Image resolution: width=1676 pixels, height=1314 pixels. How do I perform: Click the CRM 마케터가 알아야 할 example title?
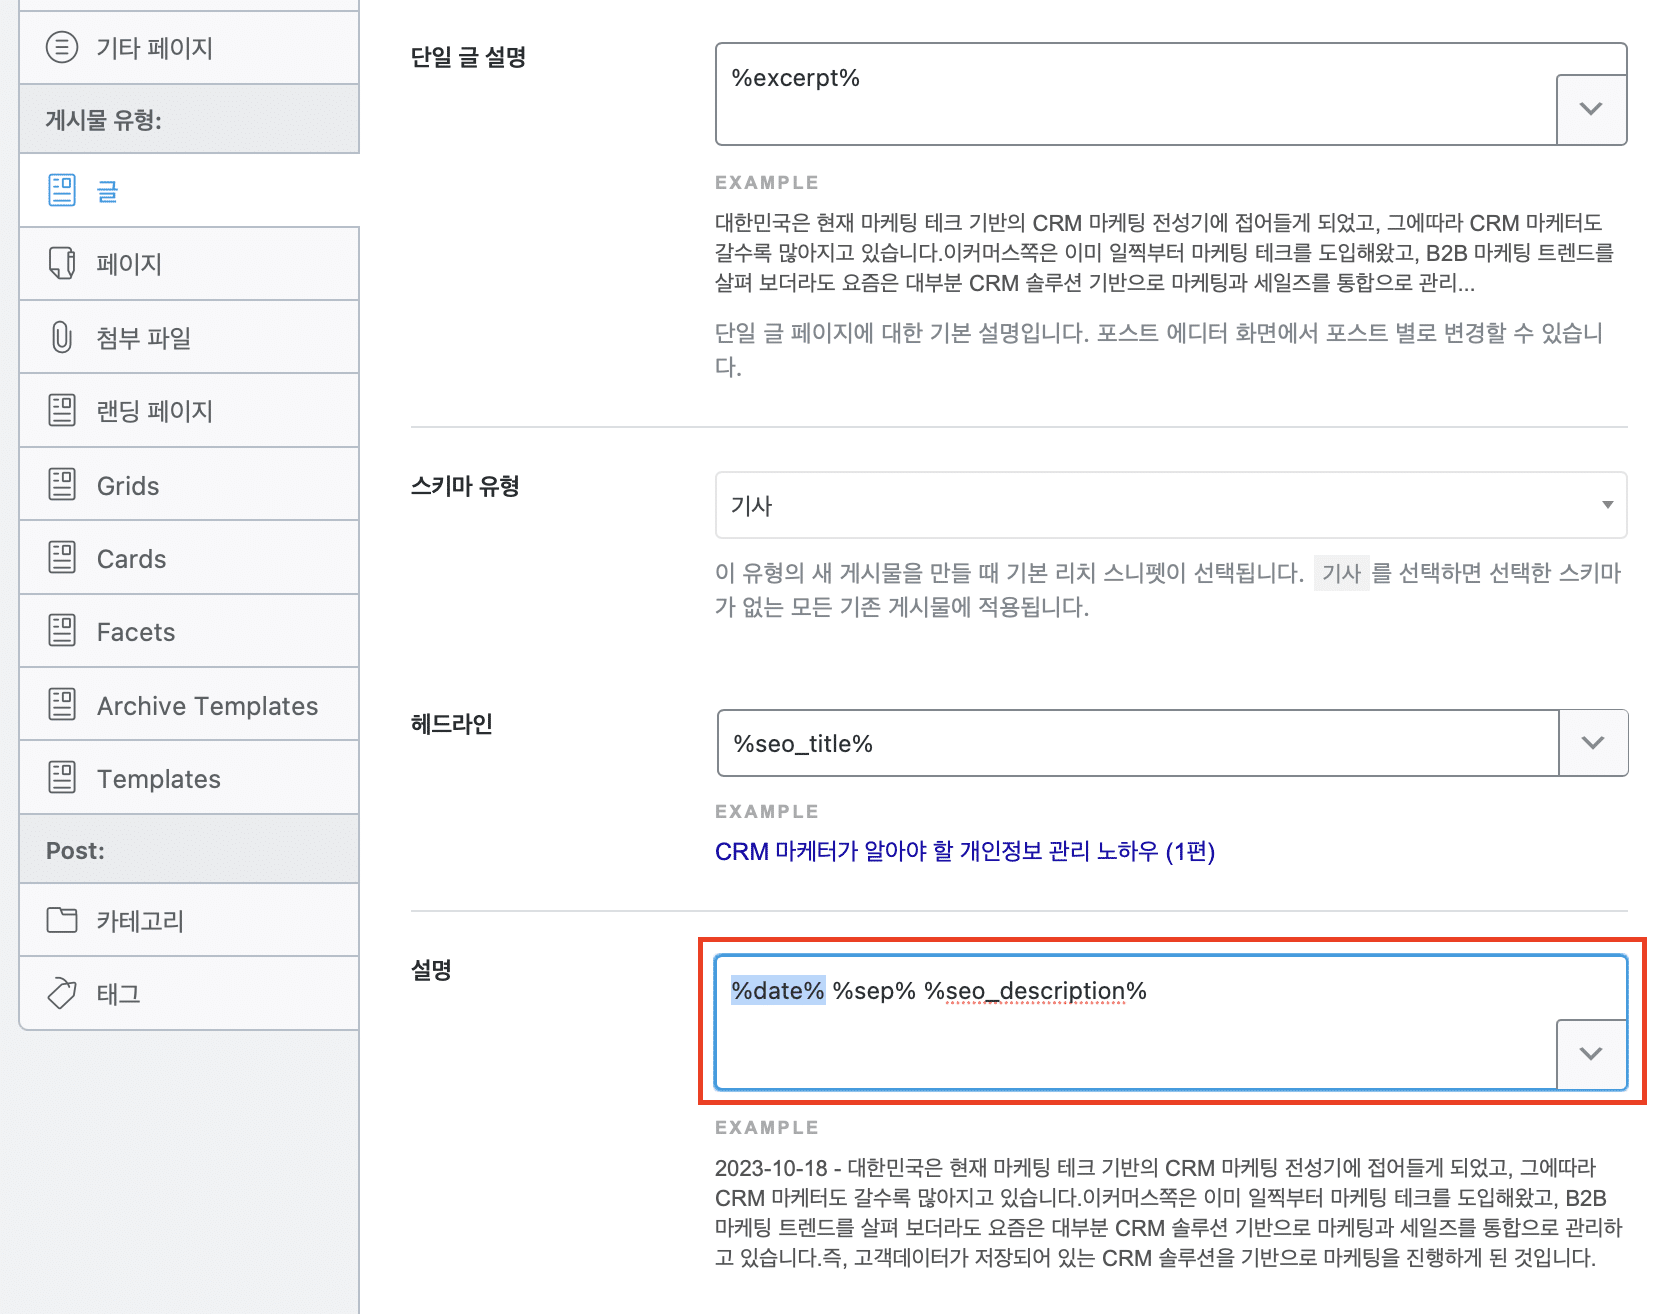pos(965,851)
